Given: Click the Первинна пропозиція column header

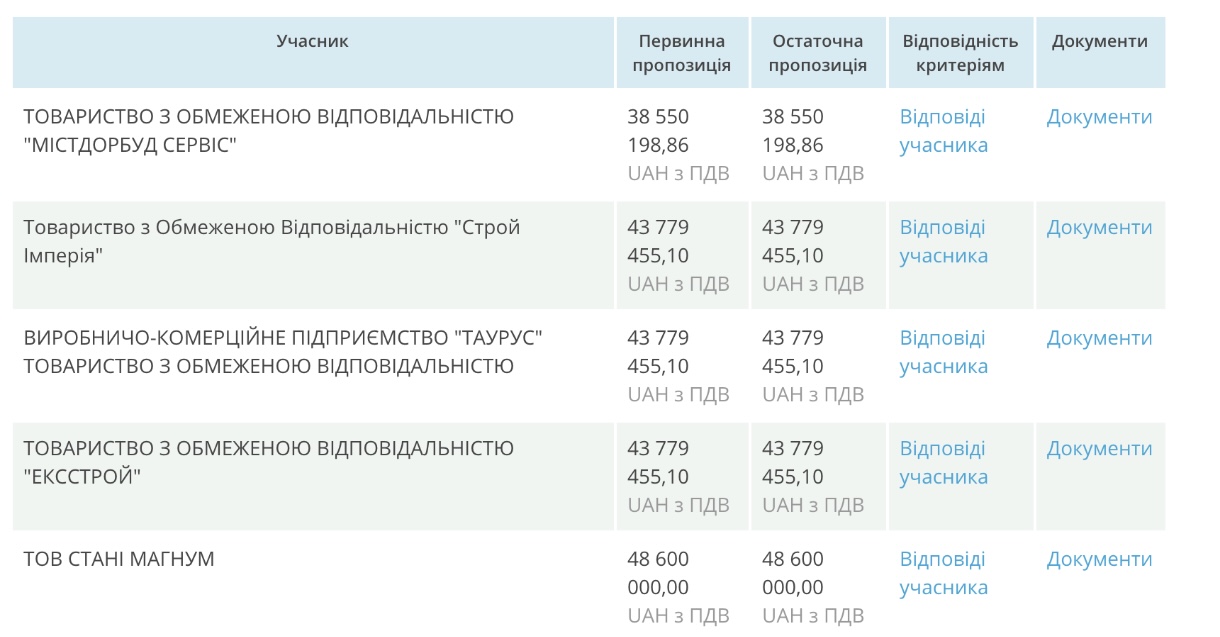Looking at the screenshot, I should click(681, 54).
